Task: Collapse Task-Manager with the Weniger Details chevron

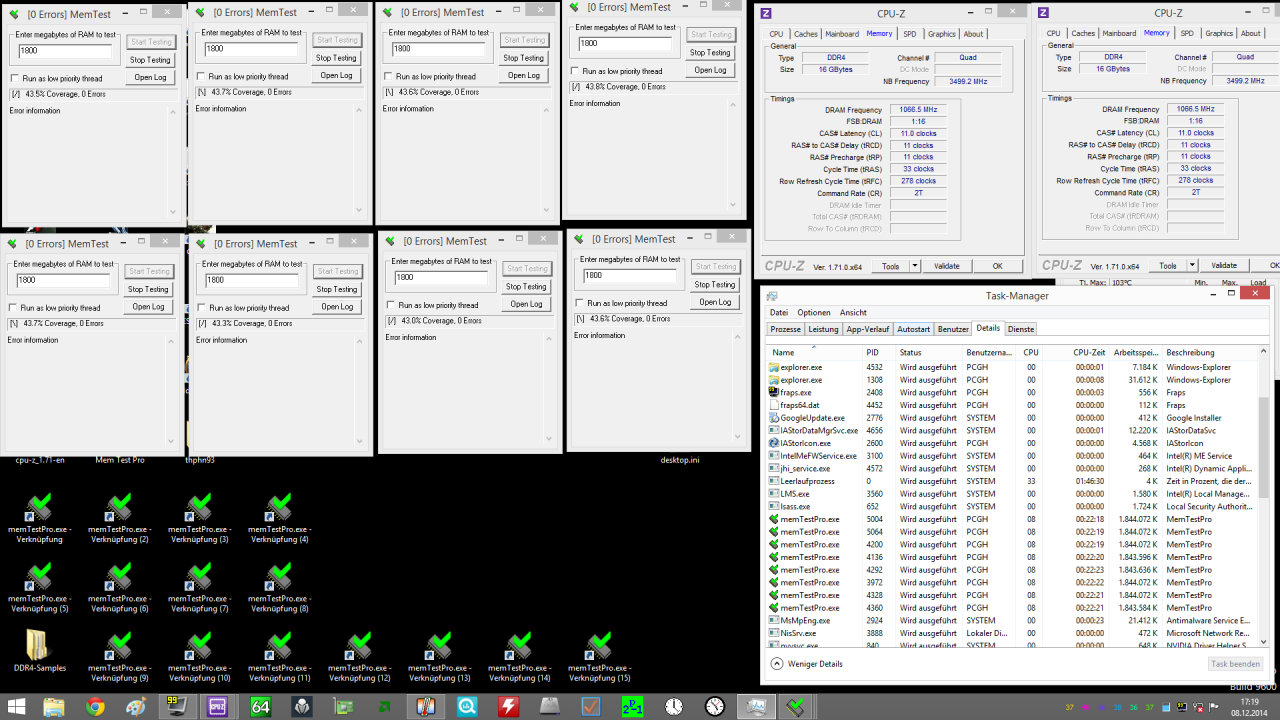Action: click(x=777, y=664)
